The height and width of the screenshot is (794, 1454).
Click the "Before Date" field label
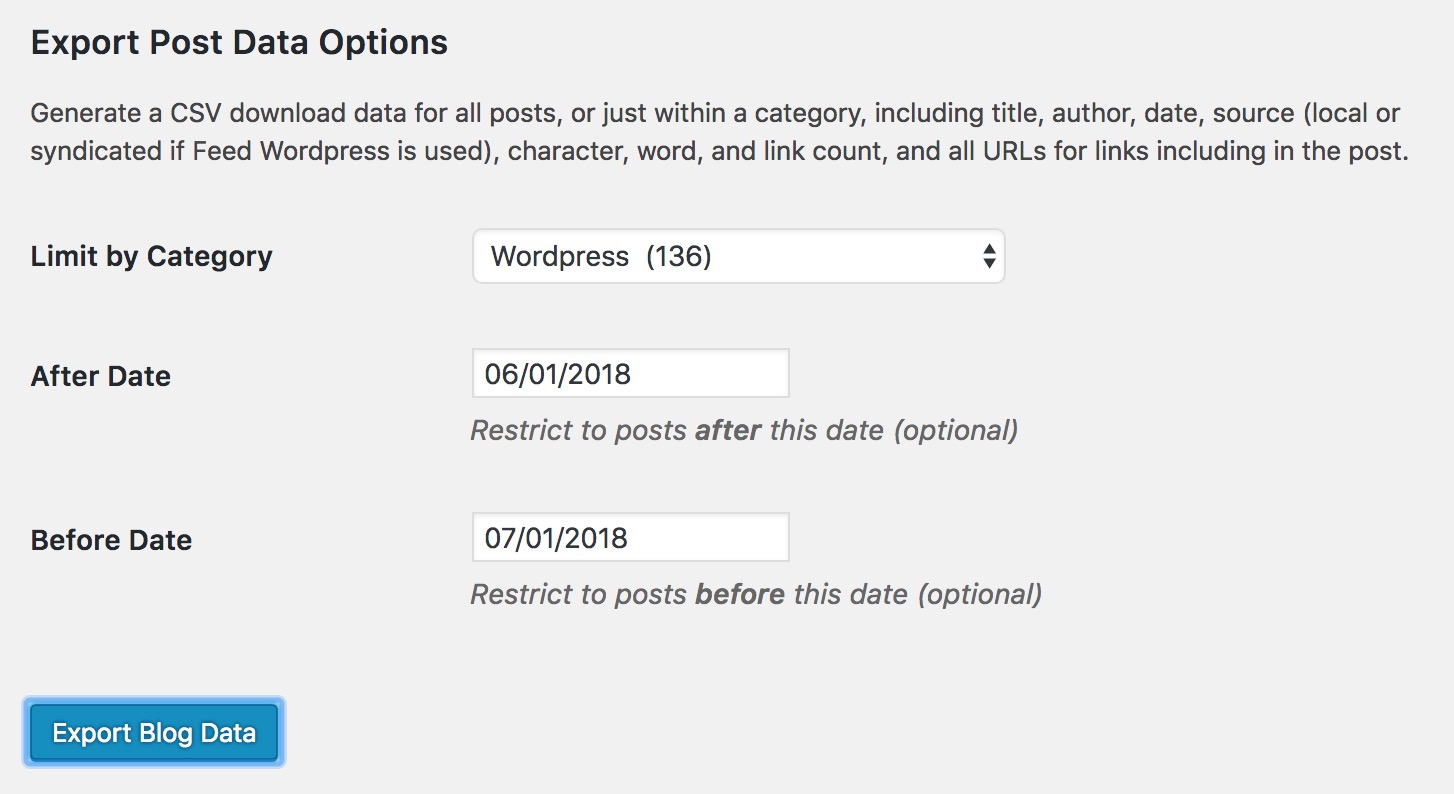[x=111, y=540]
